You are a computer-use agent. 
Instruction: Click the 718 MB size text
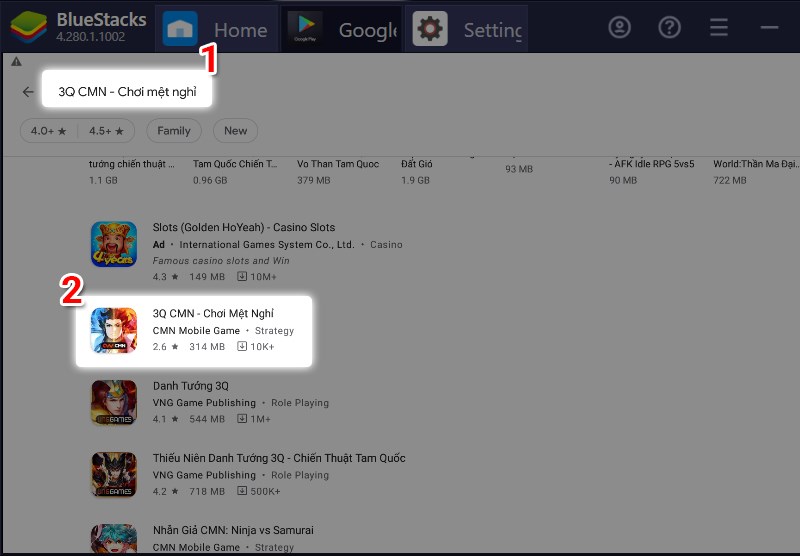point(207,491)
